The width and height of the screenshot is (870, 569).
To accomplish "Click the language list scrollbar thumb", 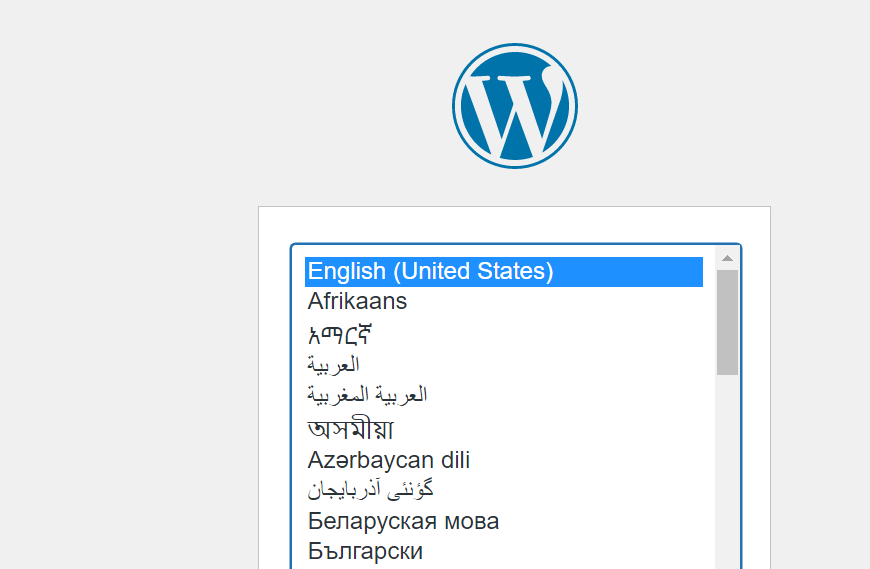I will [727, 322].
